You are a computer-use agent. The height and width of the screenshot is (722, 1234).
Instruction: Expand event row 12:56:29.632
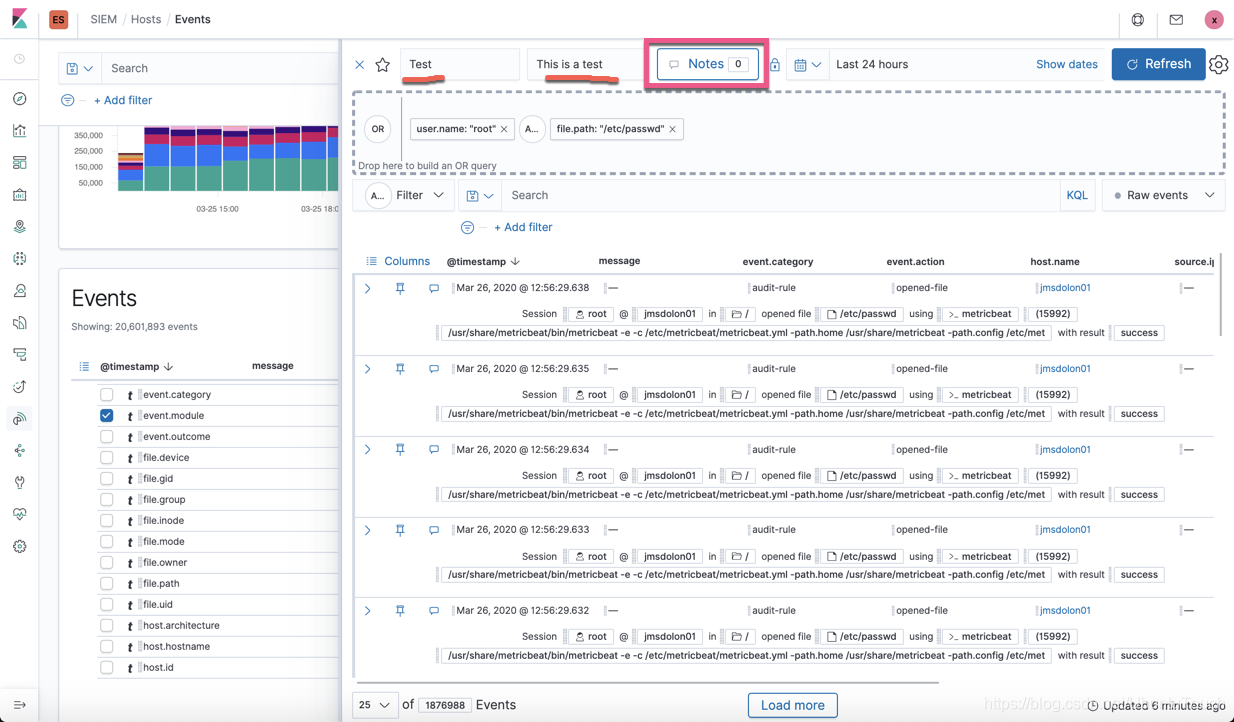[x=368, y=611]
